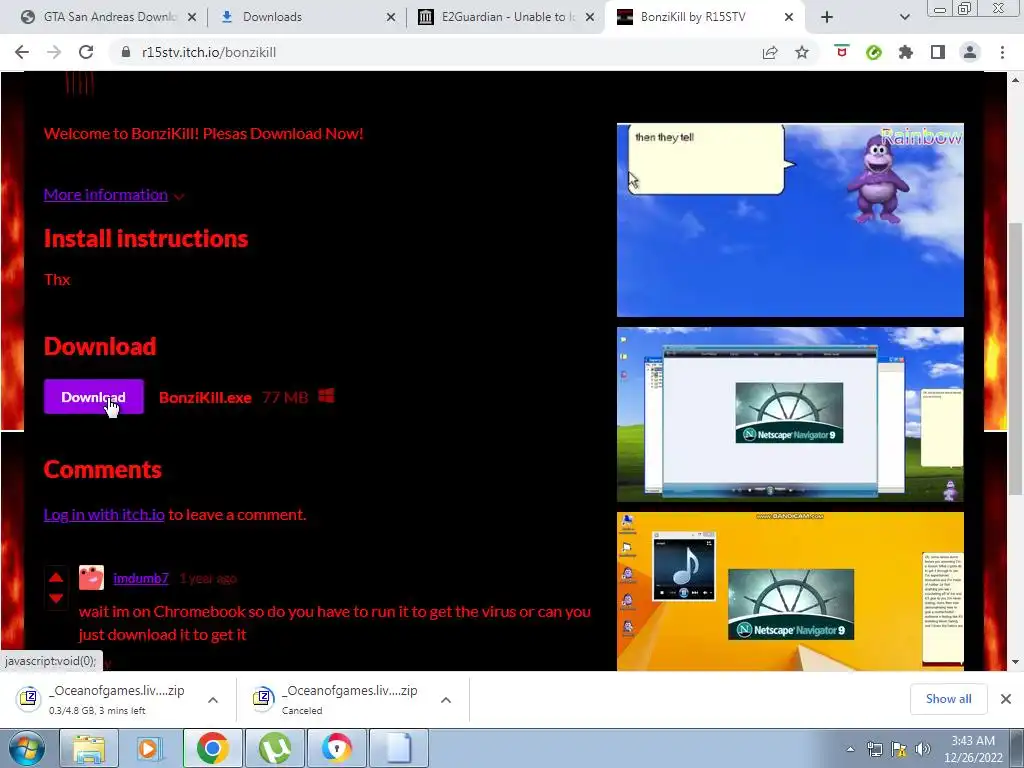This screenshot has height=768, width=1024.
Task: Close the downloads shelf
Action: point(1006,699)
